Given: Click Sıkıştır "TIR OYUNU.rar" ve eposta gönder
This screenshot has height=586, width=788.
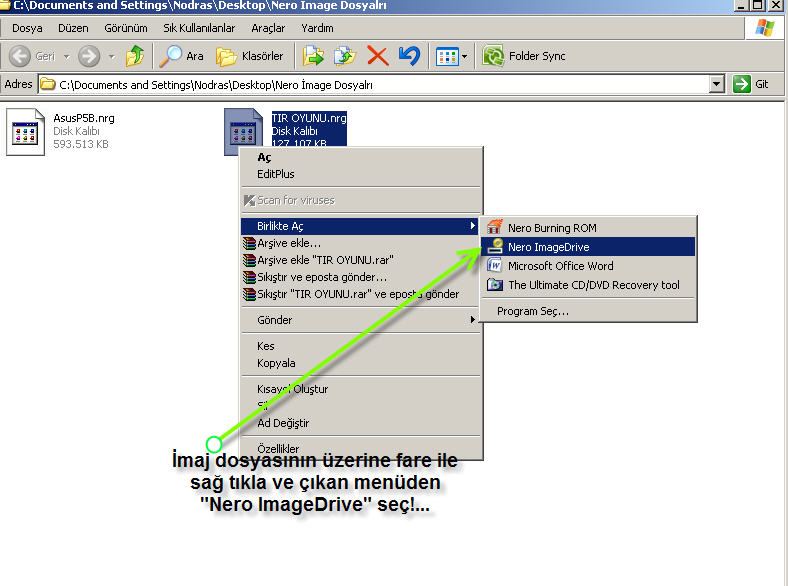Looking at the screenshot, I should [361, 295].
